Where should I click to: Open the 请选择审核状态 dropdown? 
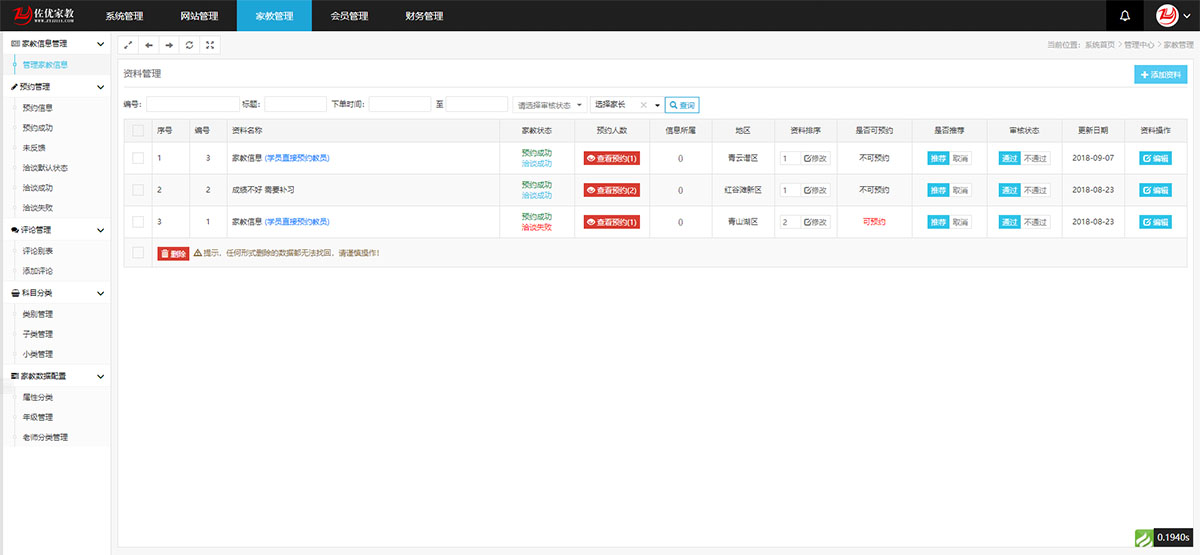click(550, 104)
